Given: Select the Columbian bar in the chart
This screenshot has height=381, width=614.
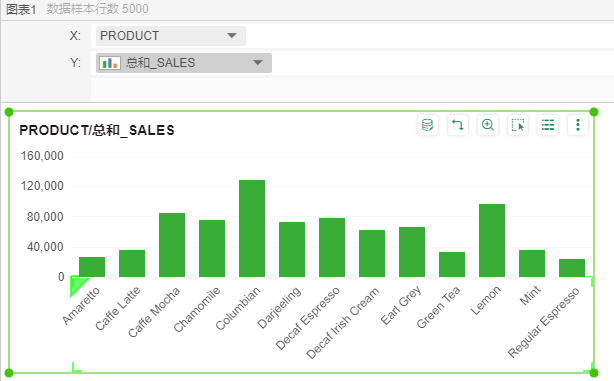Looking at the screenshot, I should tap(252, 229).
